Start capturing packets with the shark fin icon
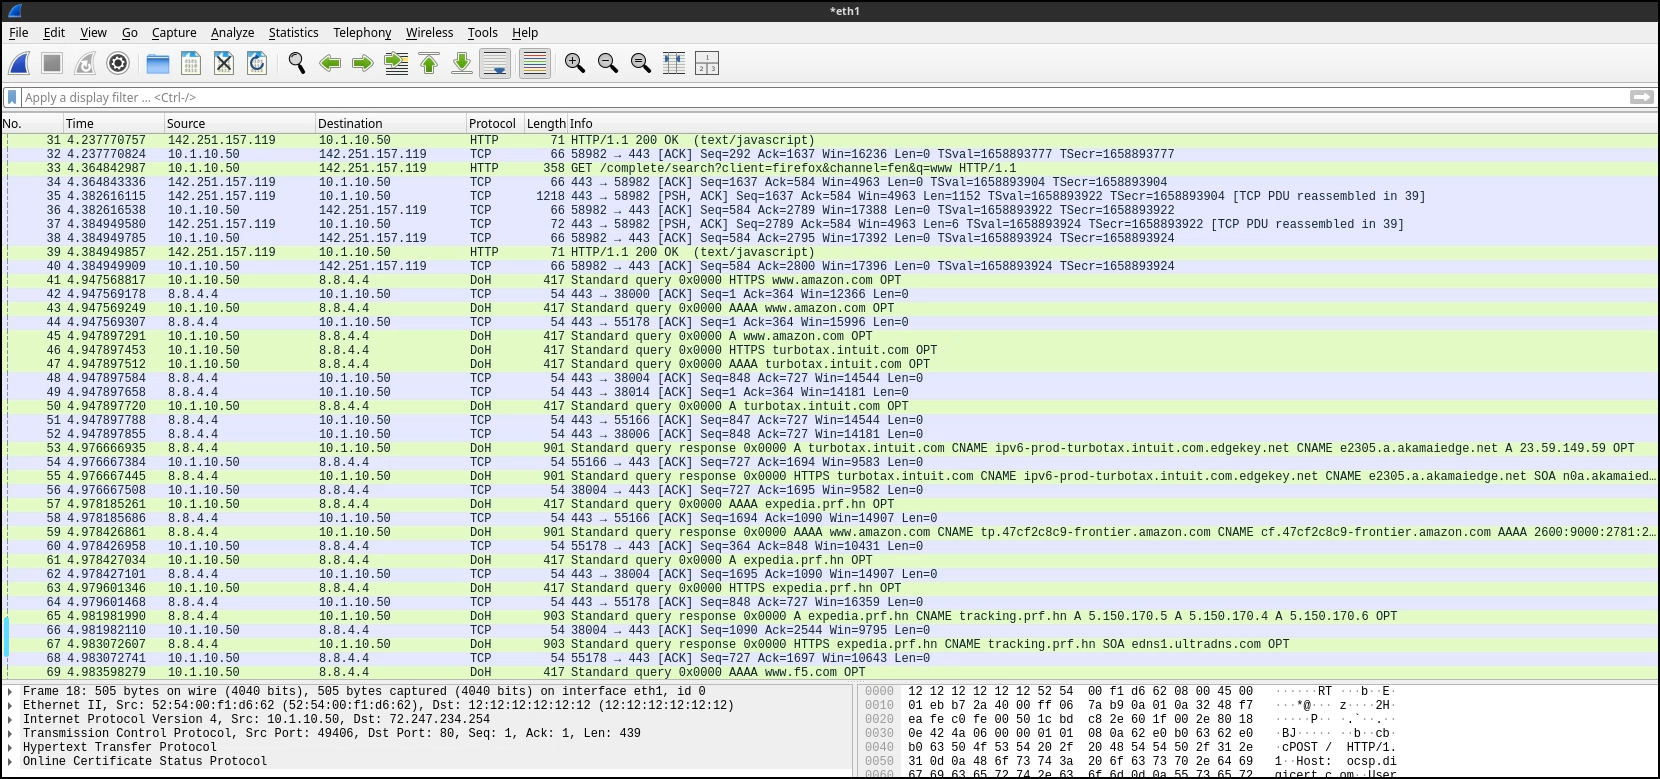1660x779 pixels. click(x=19, y=63)
